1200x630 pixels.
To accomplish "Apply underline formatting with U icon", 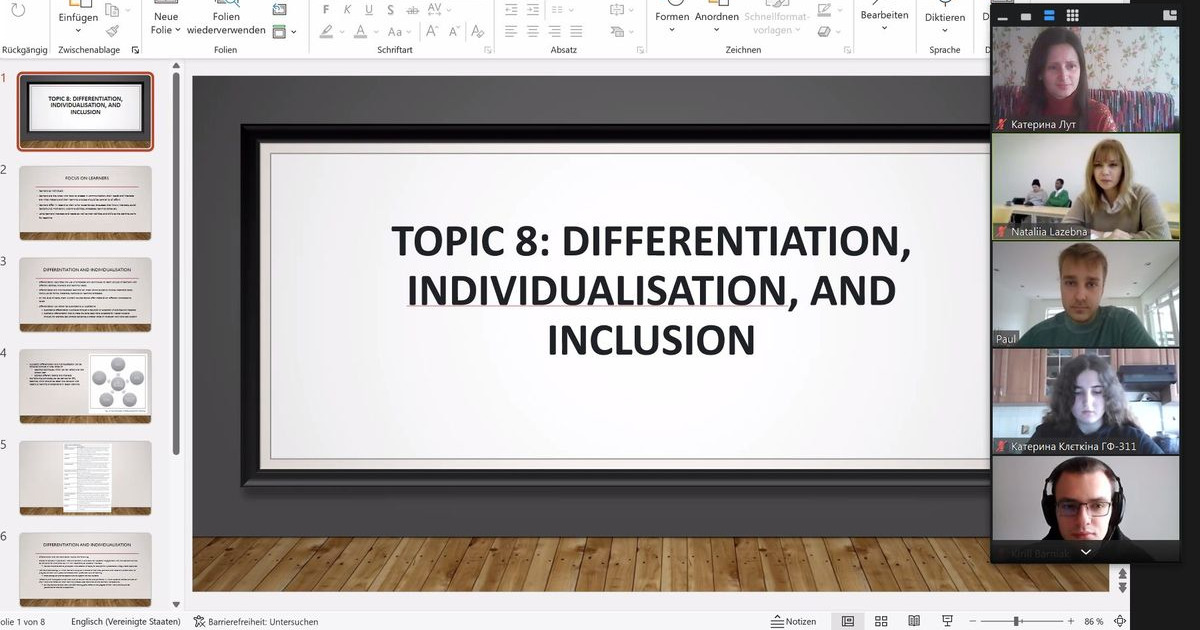I will (367, 10).
